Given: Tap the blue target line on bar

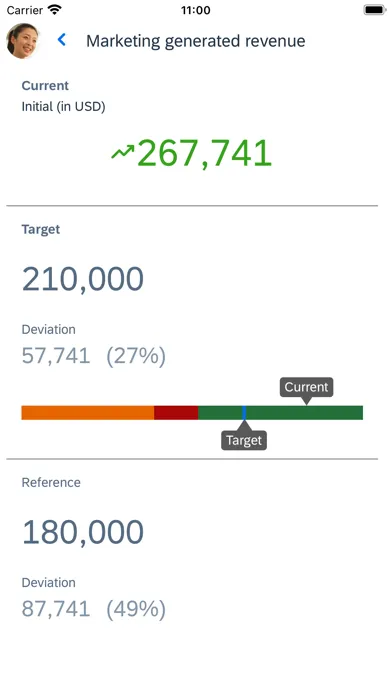Looking at the screenshot, I should (244, 412).
